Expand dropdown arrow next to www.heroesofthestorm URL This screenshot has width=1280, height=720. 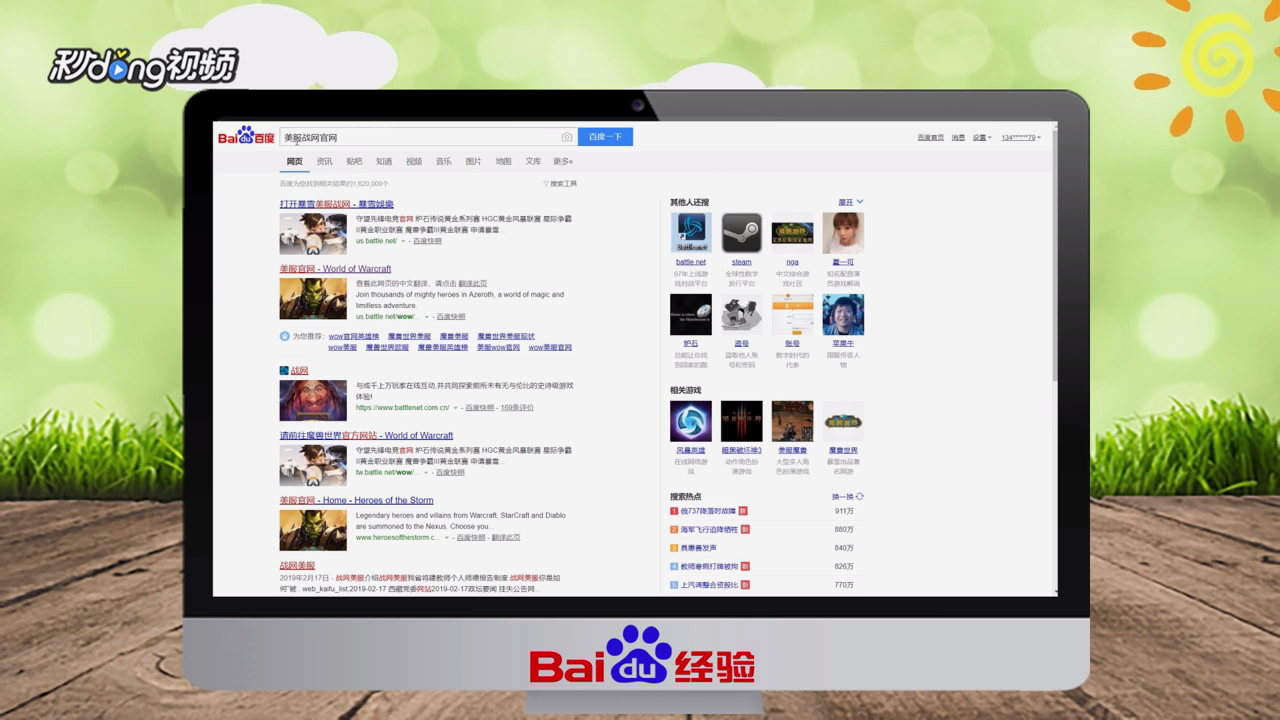[447, 538]
